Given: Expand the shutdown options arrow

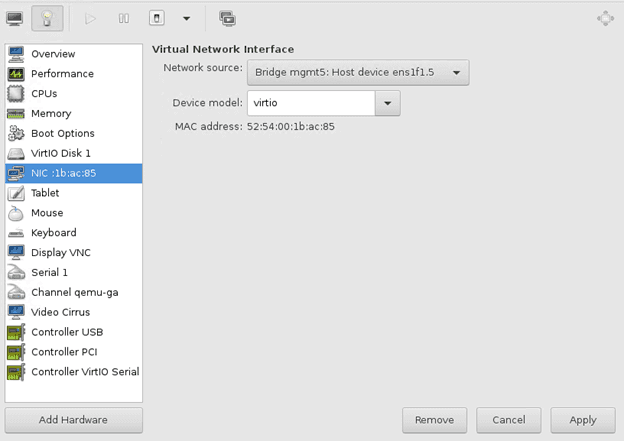Looking at the screenshot, I should click(186, 18).
